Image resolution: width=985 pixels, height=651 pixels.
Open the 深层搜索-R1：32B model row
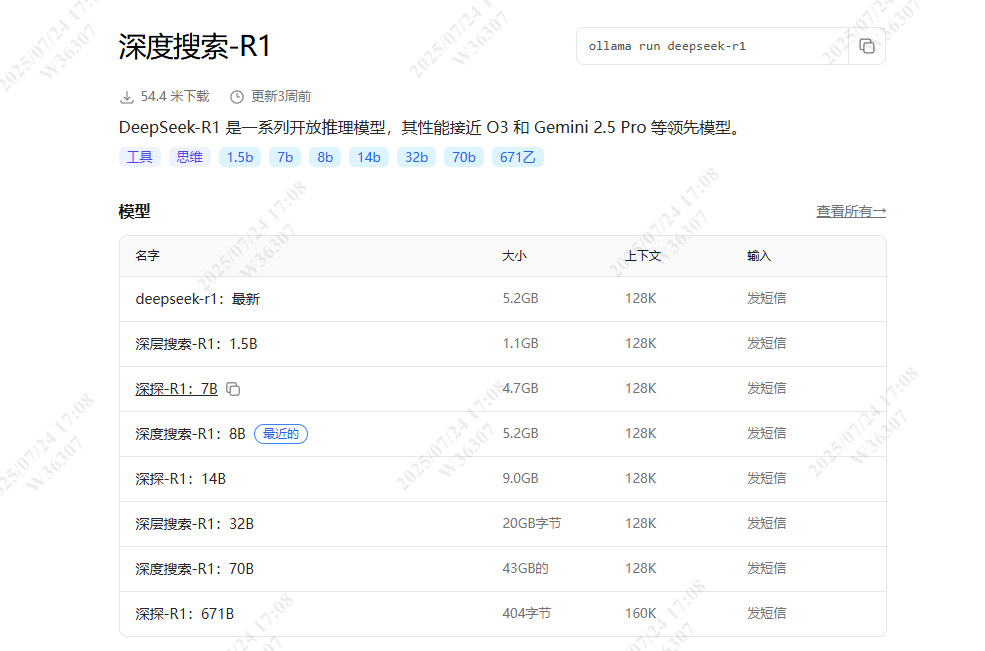point(195,523)
